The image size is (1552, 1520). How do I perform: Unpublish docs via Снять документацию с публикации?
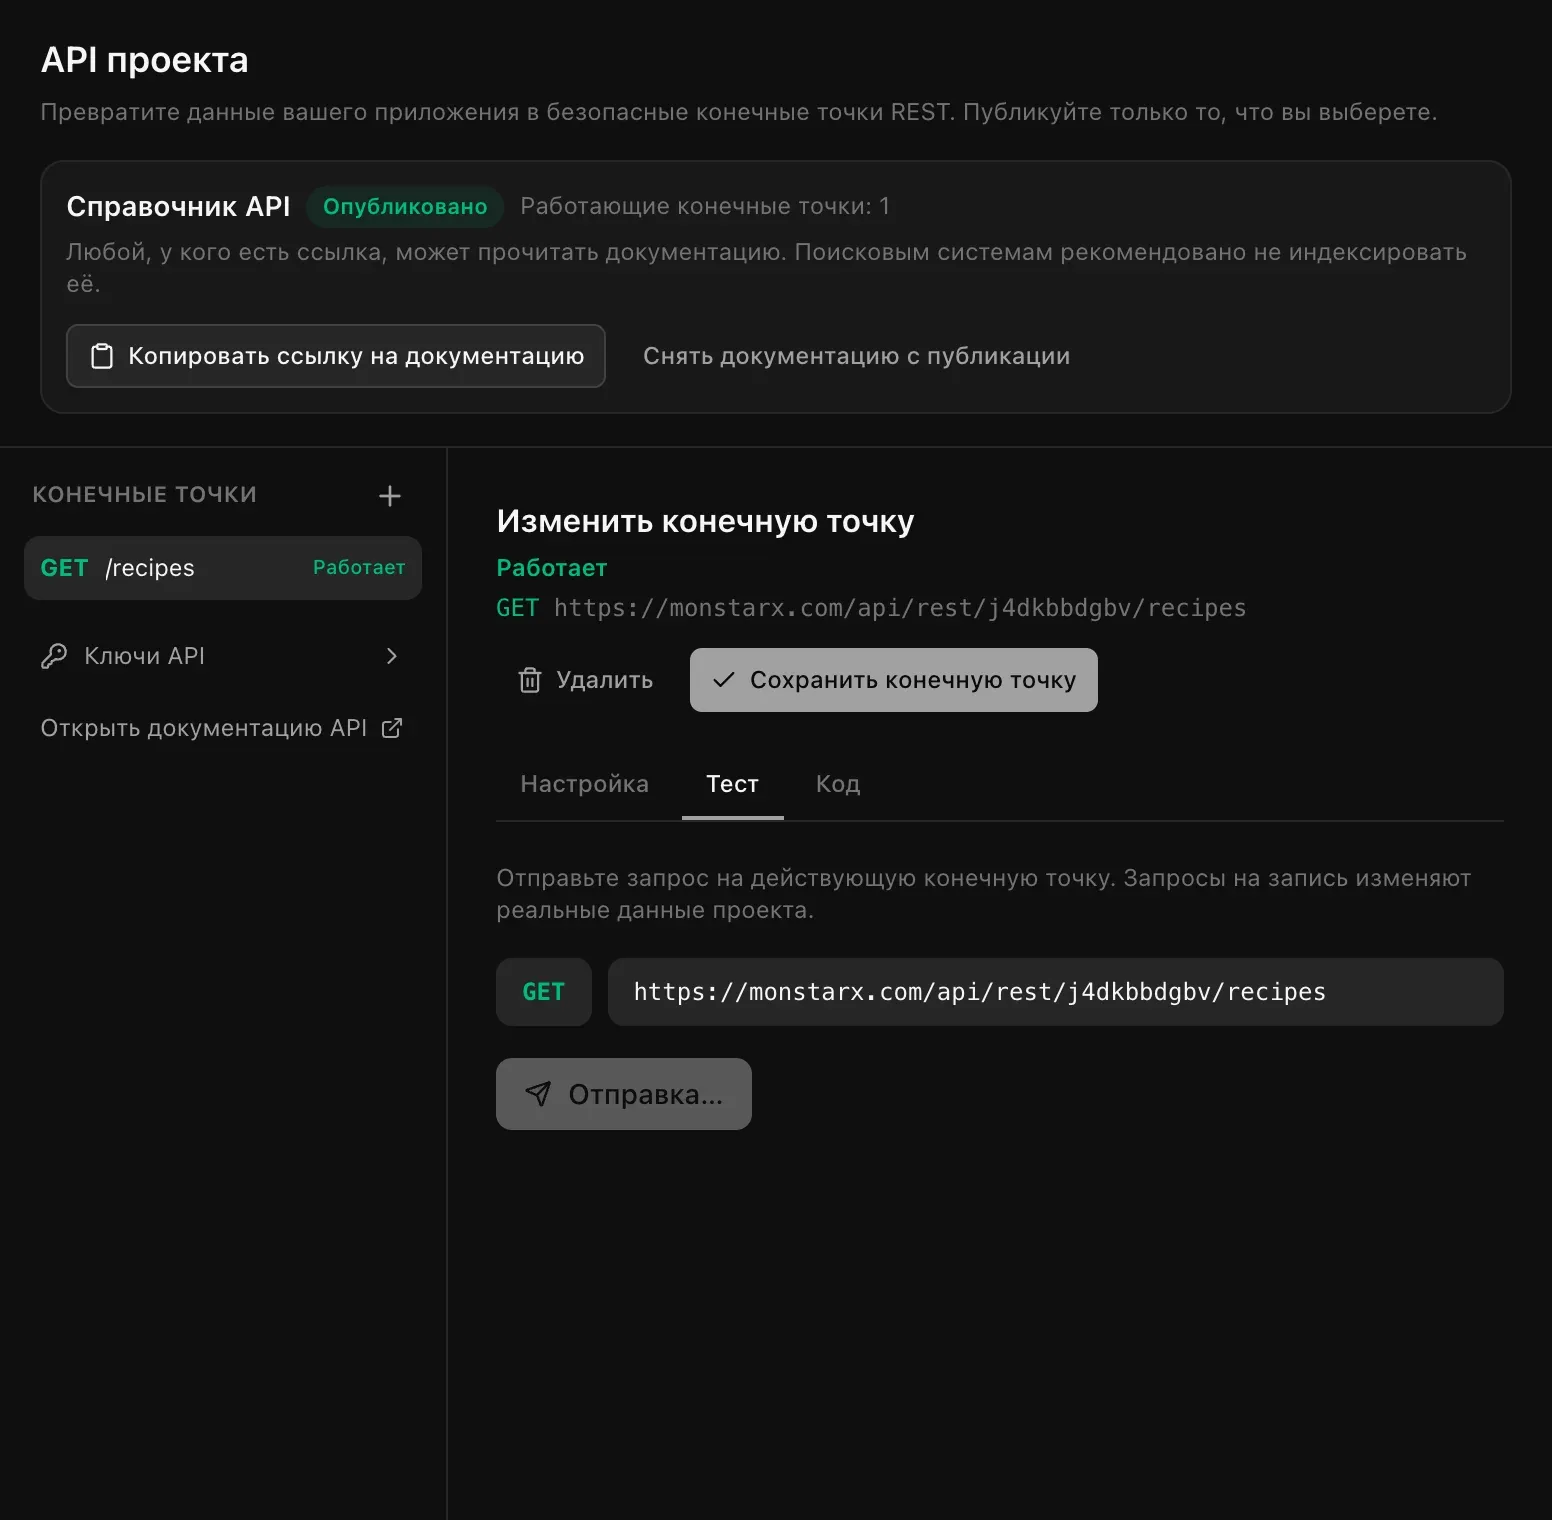tap(857, 356)
